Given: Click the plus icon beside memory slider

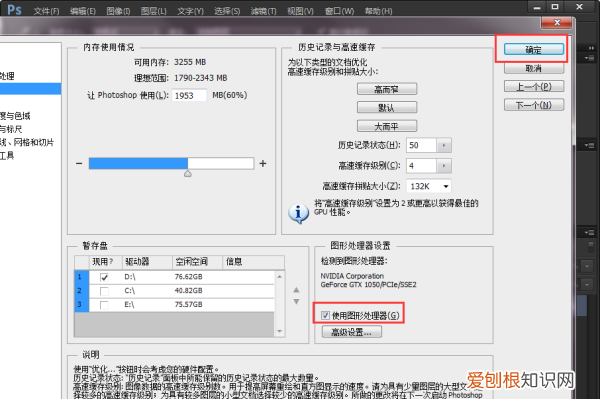Looking at the screenshot, I should point(263,163).
